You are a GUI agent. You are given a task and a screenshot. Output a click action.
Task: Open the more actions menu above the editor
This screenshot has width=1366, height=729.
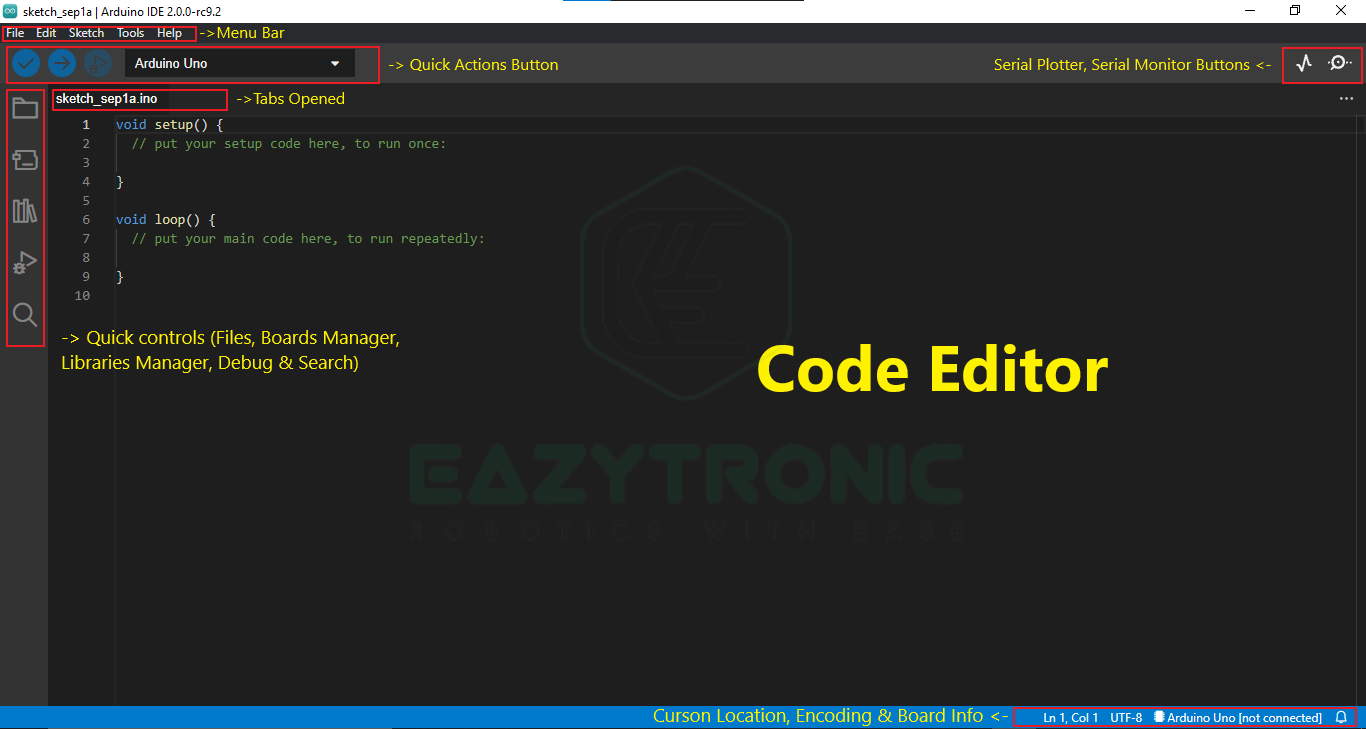click(1345, 99)
